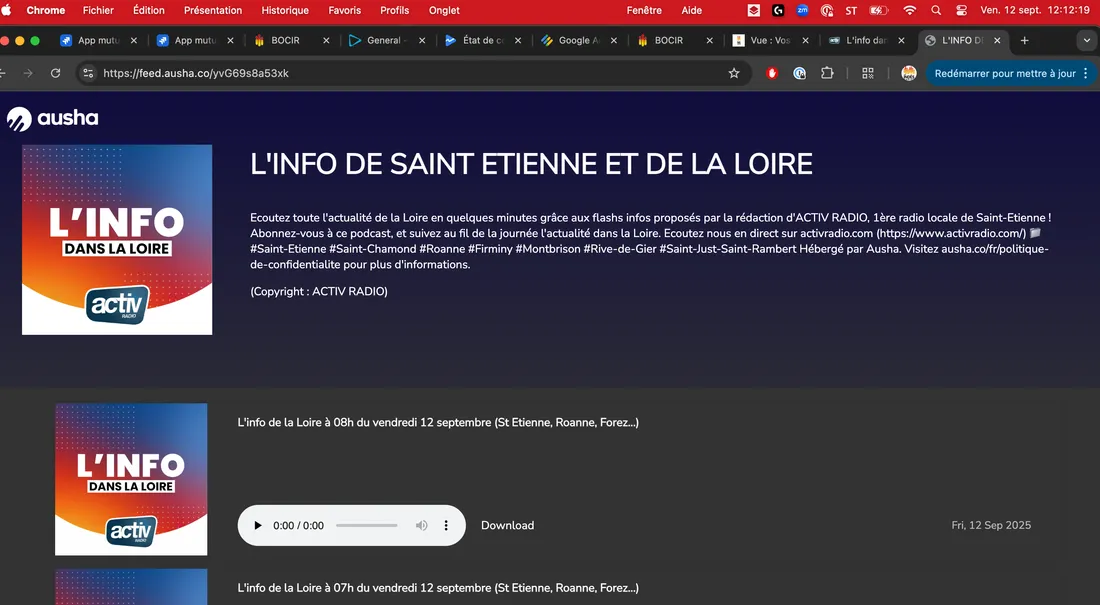This screenshot has width=1100, height=605.
Task: Open the 1Password extension icon
Action: [x=800, y=72]
